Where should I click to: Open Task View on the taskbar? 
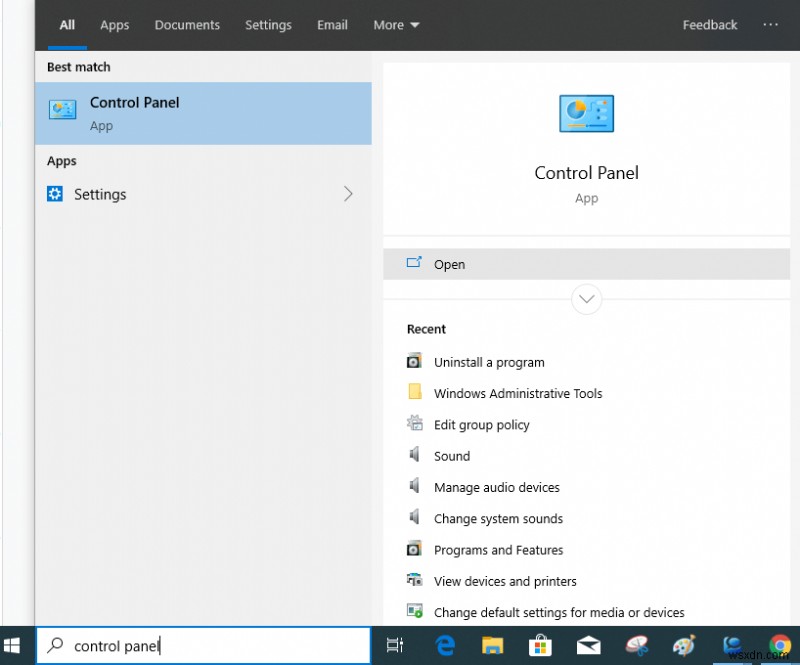coord(395,645)
